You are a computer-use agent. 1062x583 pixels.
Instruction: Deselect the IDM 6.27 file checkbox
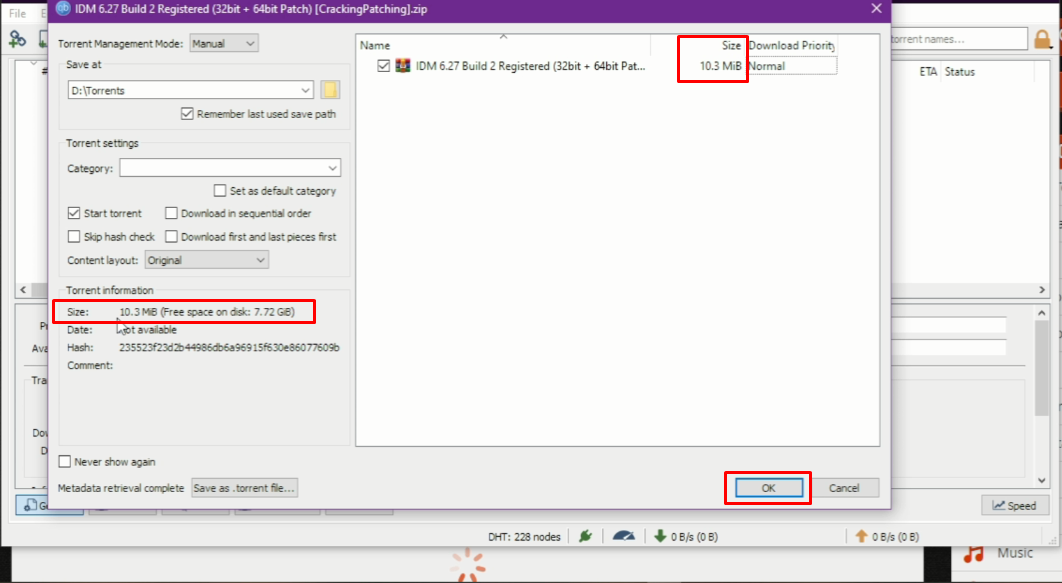383,66
